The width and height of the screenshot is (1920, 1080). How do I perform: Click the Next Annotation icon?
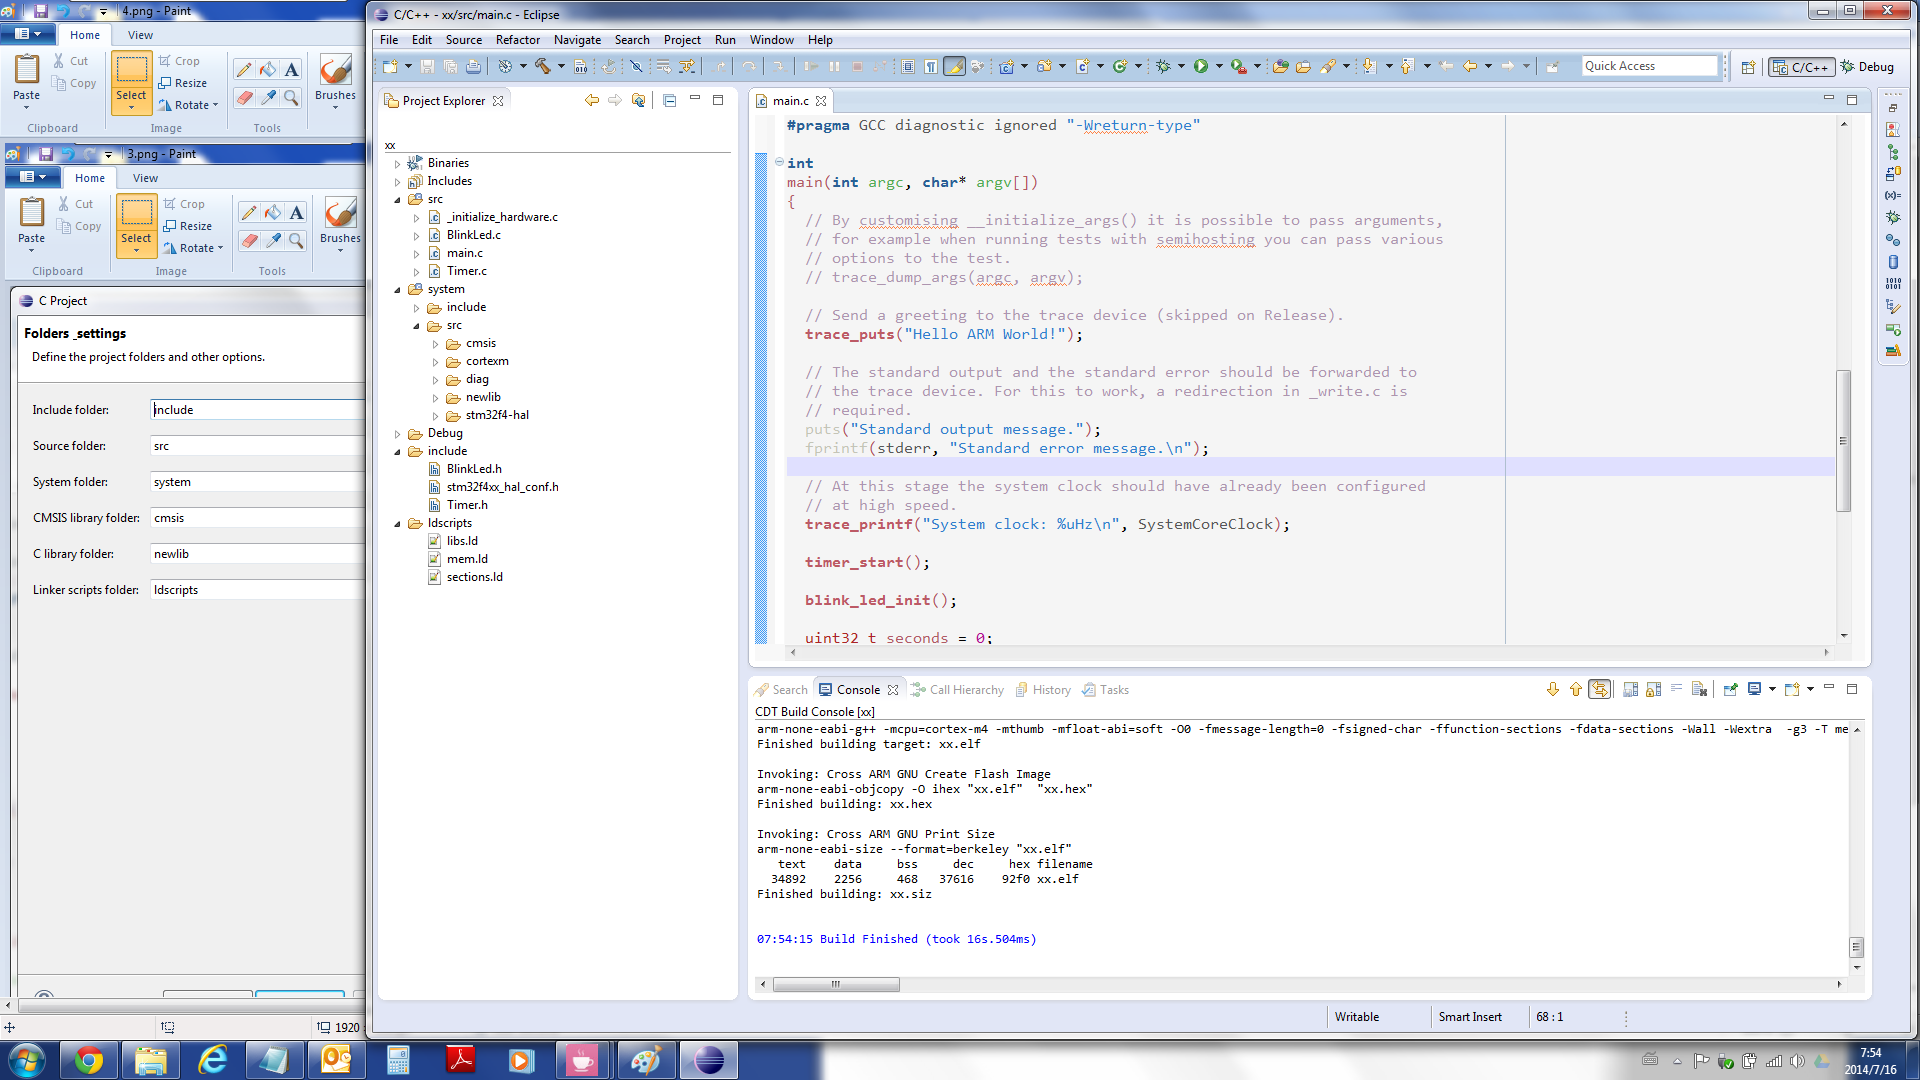1369,67
